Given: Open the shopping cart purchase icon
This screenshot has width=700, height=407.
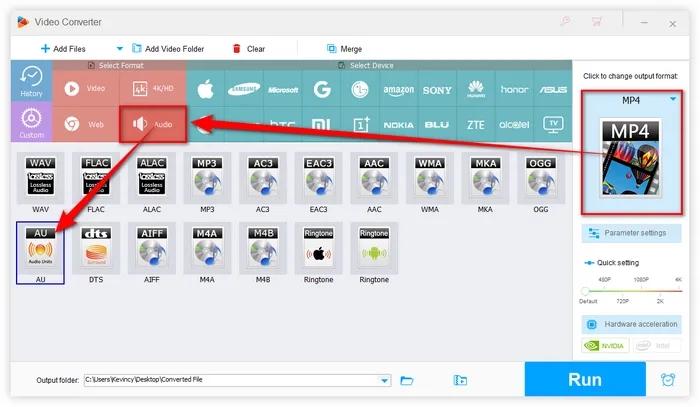Looking at the screenshot, I should coord(597,21).
